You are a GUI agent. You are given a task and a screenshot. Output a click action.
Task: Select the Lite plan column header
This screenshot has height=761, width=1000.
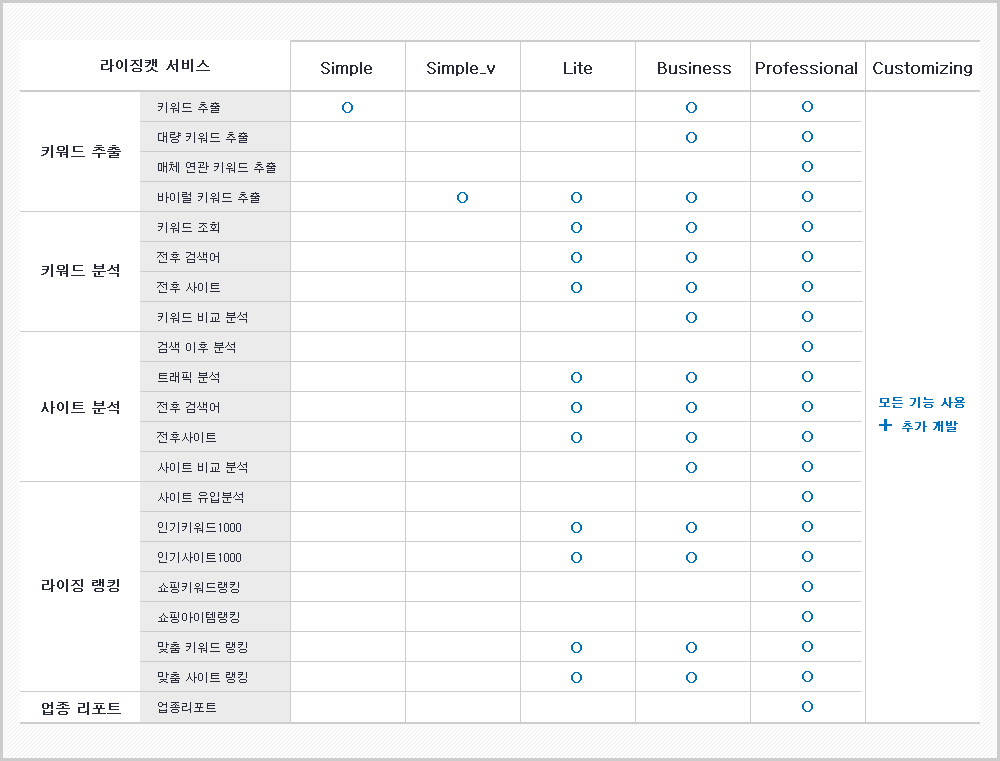[577, 68]
